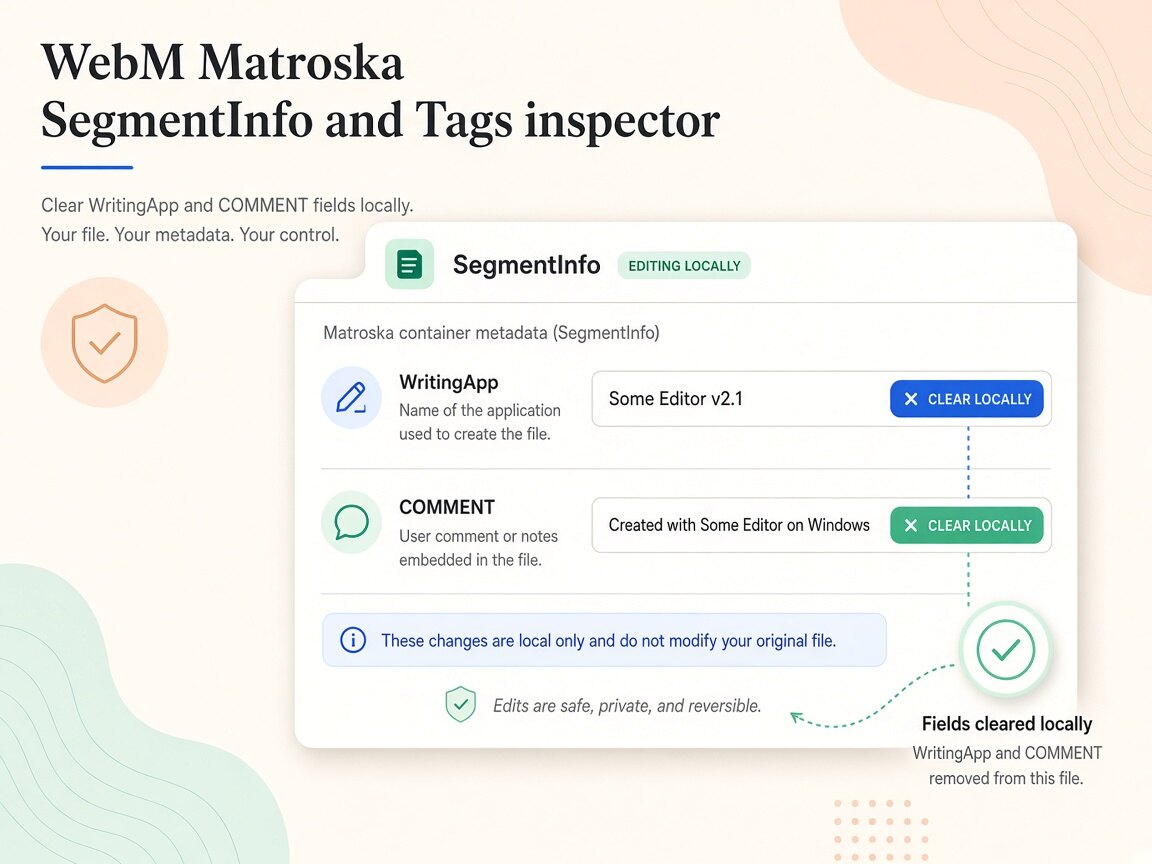1152x864 pixels.
Task: Click the X icon in green Clear Locally button
Action: pyautogui.click(x=911, y=525)
